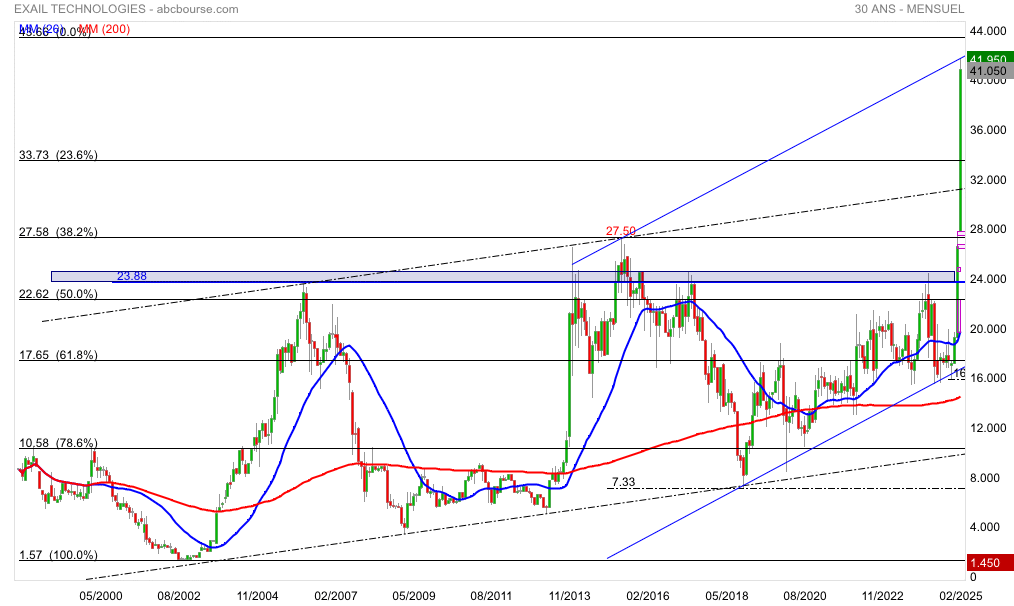The height and width of the screenshot is (606, 1014).
Task: Click the 10.58 (78.6%) Fibonacci label
Action: click(58, 443)
